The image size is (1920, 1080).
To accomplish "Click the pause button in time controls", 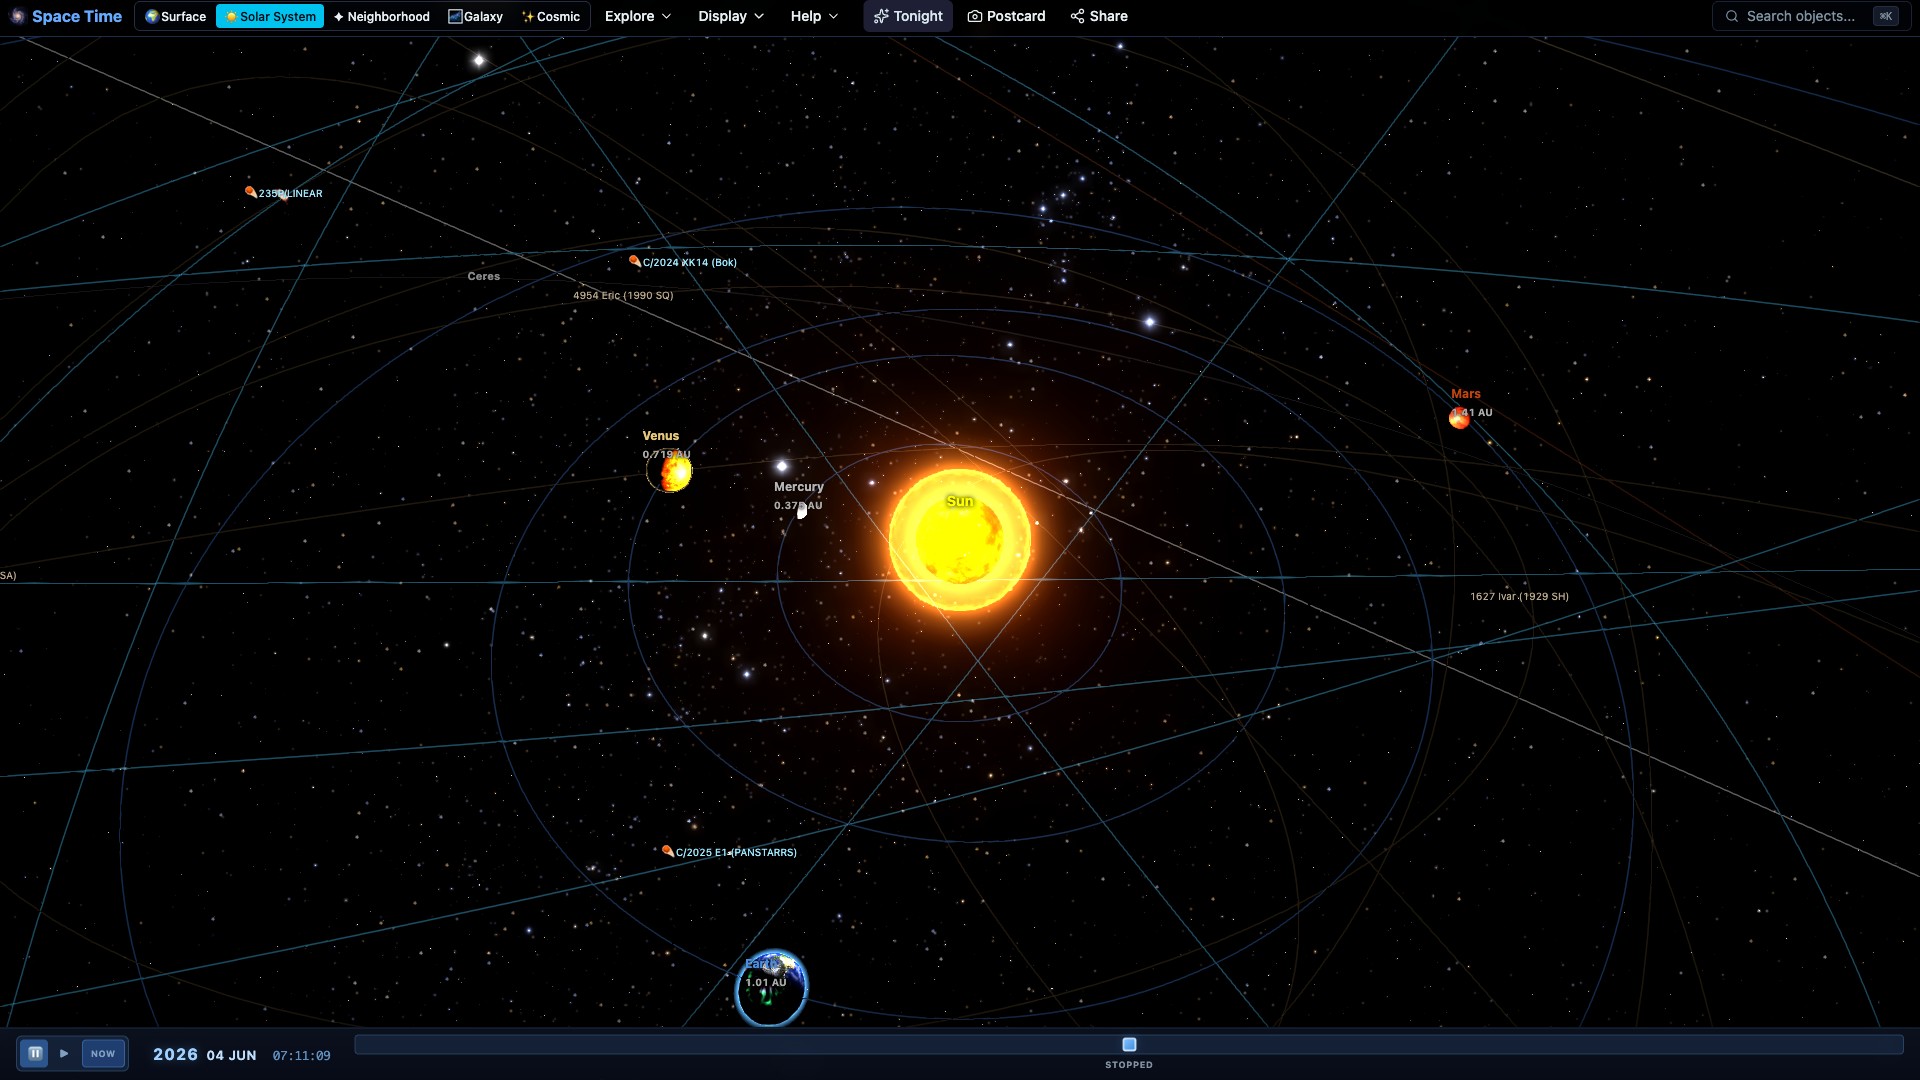I will pyautogui.click(x=35, y=1053).
